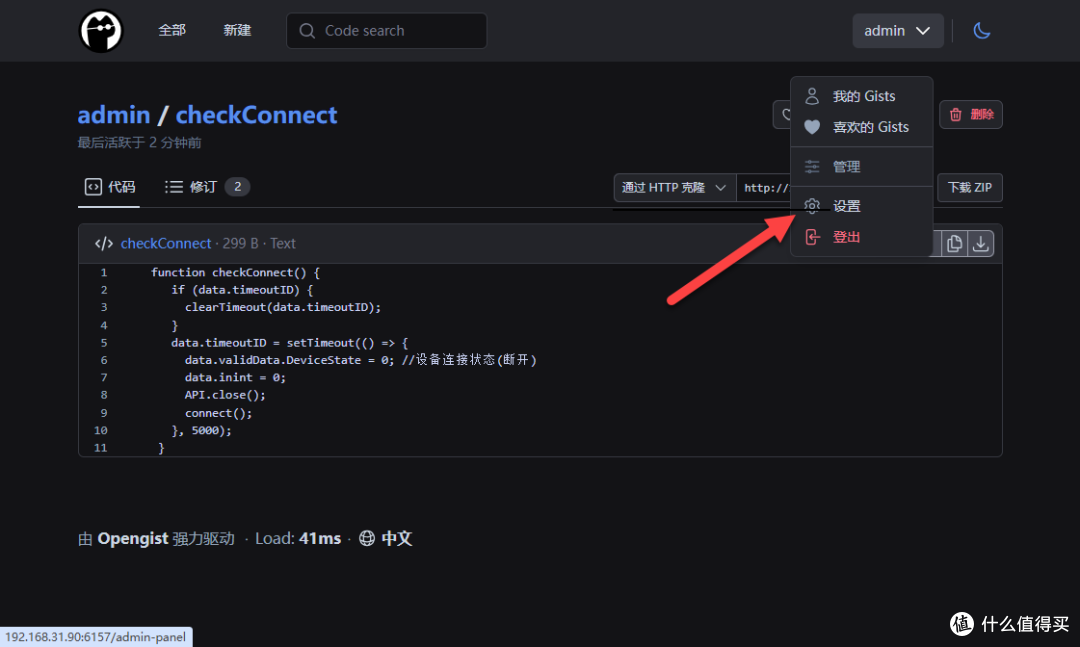The width and height of the screenshot is (1080, 647).
Task: Click the admin link in title
Action: pos(114,114)
